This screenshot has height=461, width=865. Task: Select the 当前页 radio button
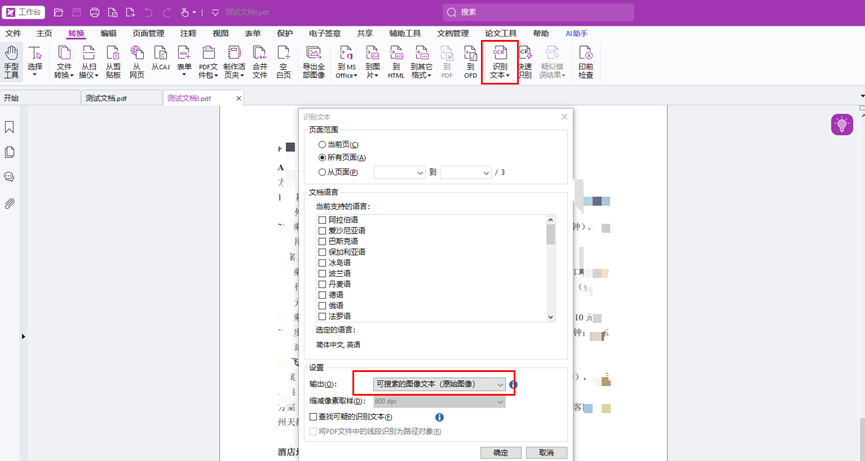click(x=322, y=145)
